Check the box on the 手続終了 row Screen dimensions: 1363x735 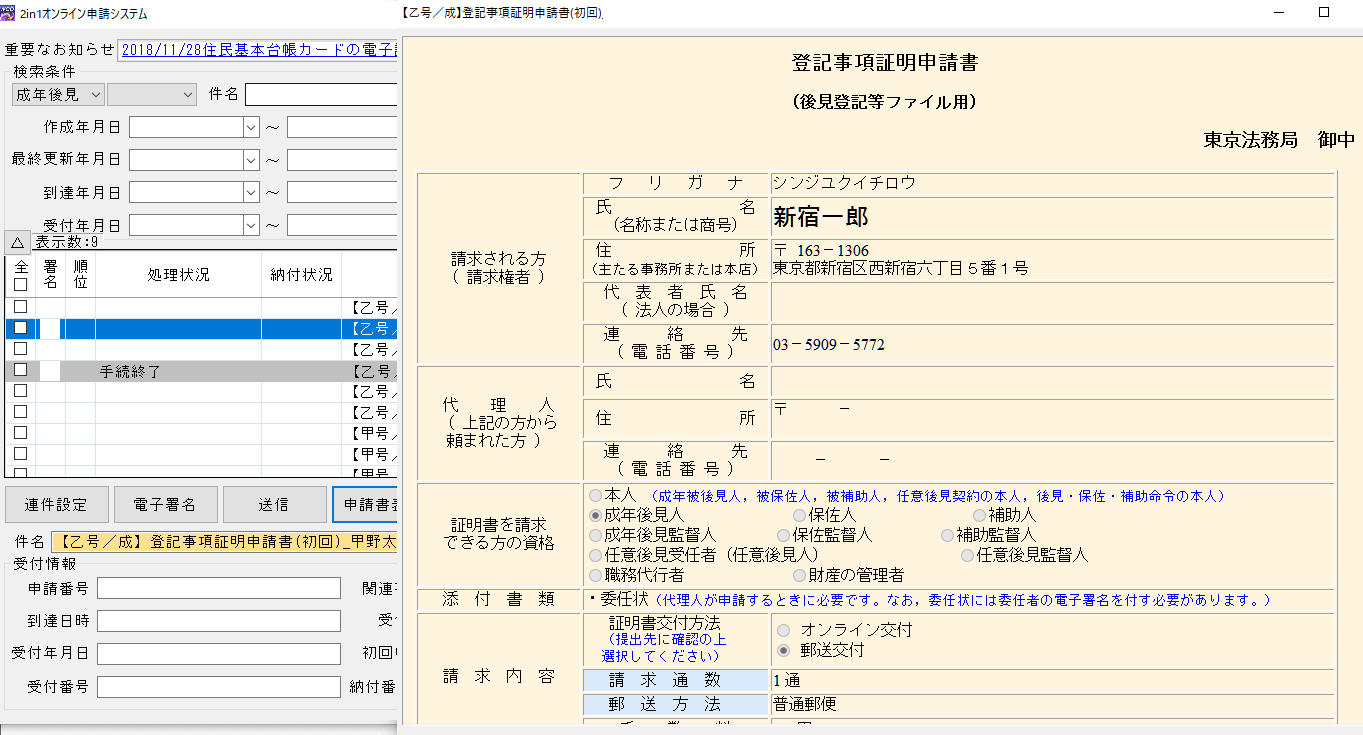pos(20,370)
